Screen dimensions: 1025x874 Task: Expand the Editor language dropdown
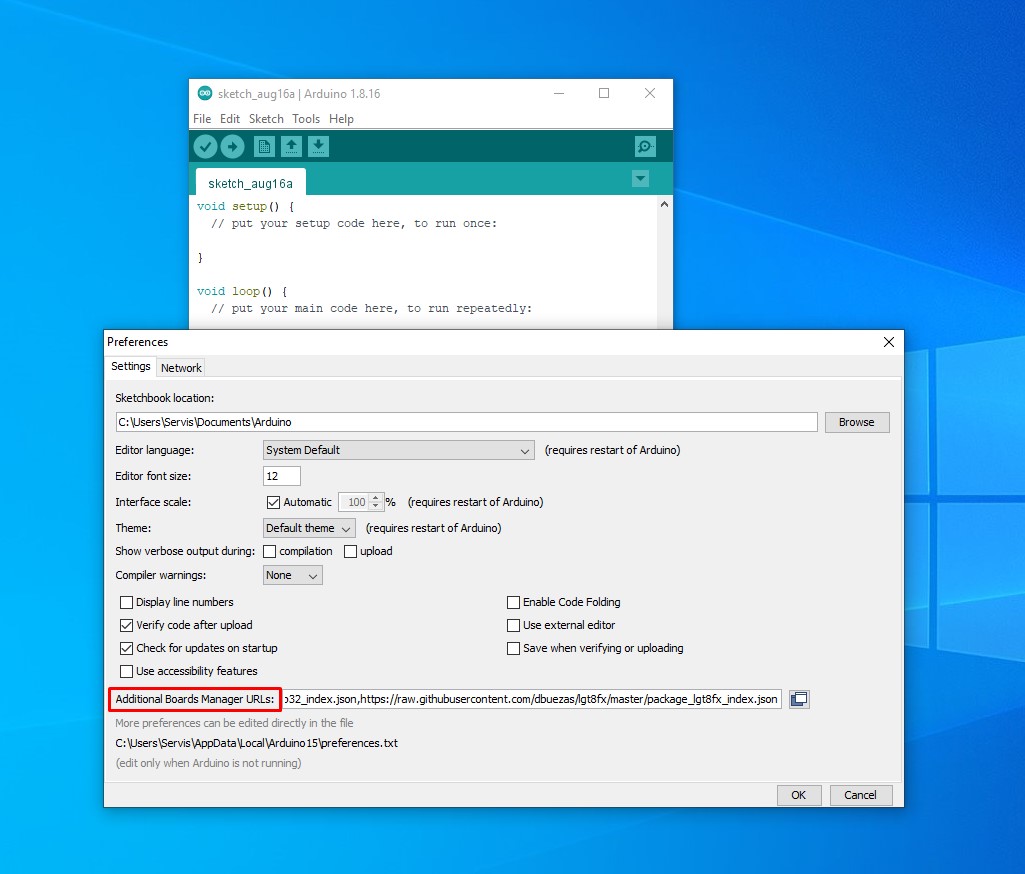[x=399, y=450]
